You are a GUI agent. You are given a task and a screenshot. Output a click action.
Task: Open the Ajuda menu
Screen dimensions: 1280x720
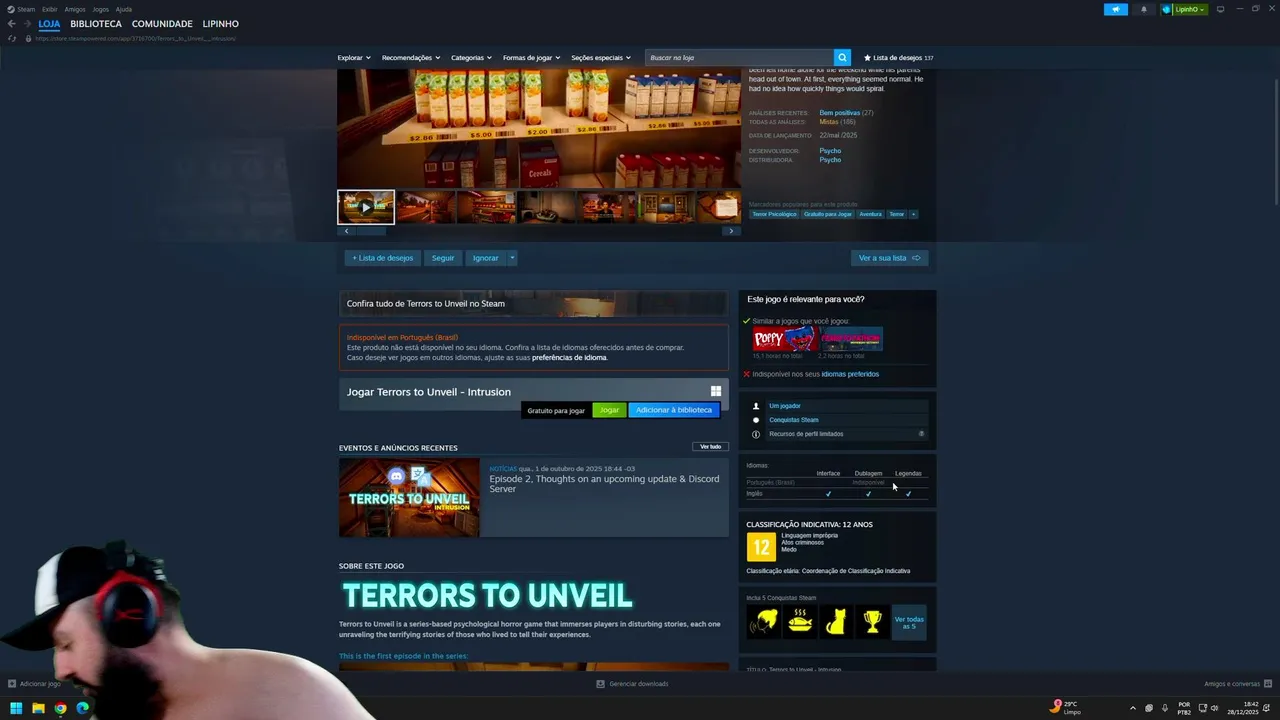124,9
